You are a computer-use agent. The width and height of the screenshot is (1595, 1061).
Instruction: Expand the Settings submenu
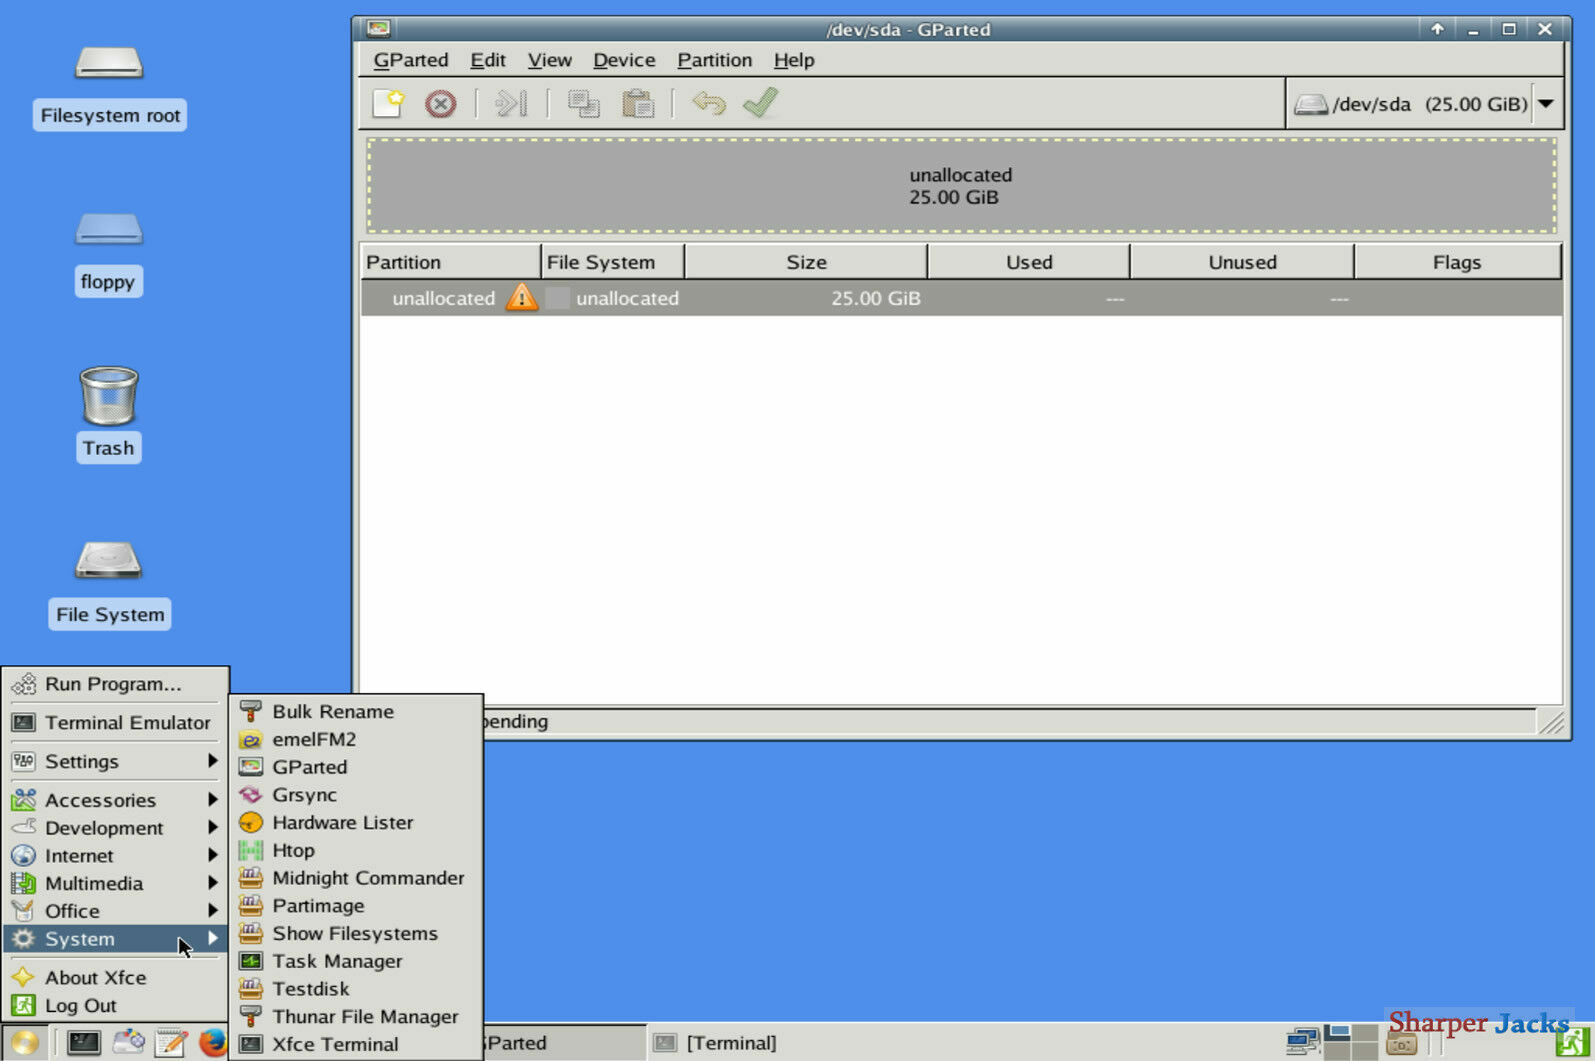click(x=115, y=762)
